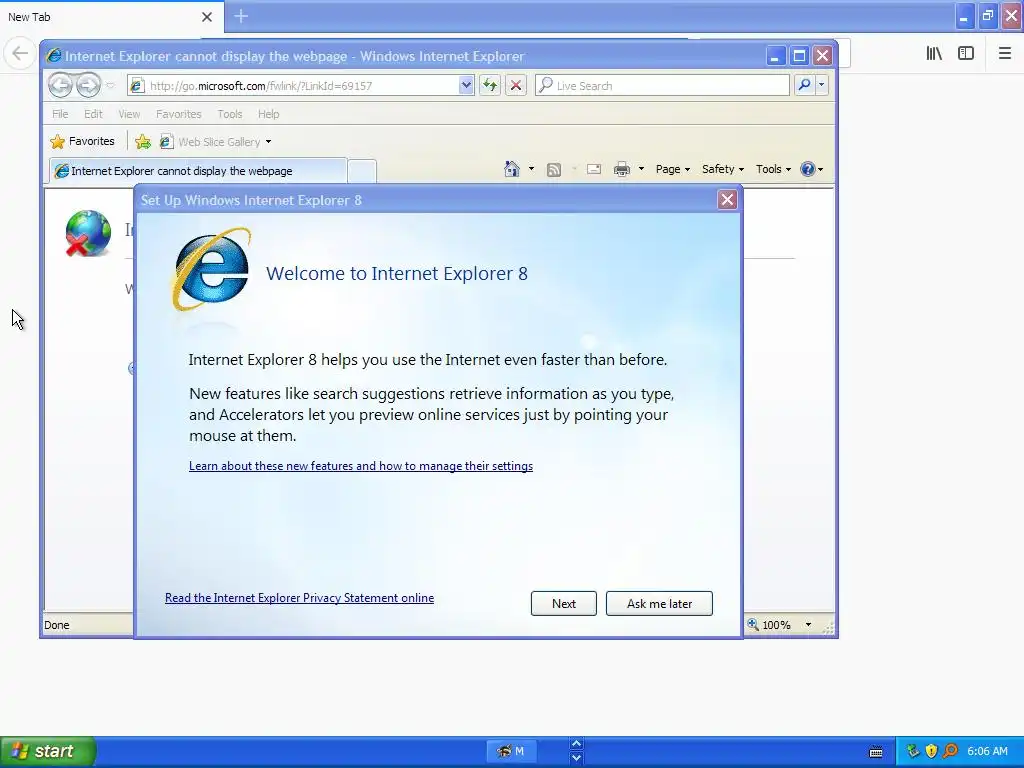Open the Internet Explorer Privacy Statement link

(x=299, y=598)
